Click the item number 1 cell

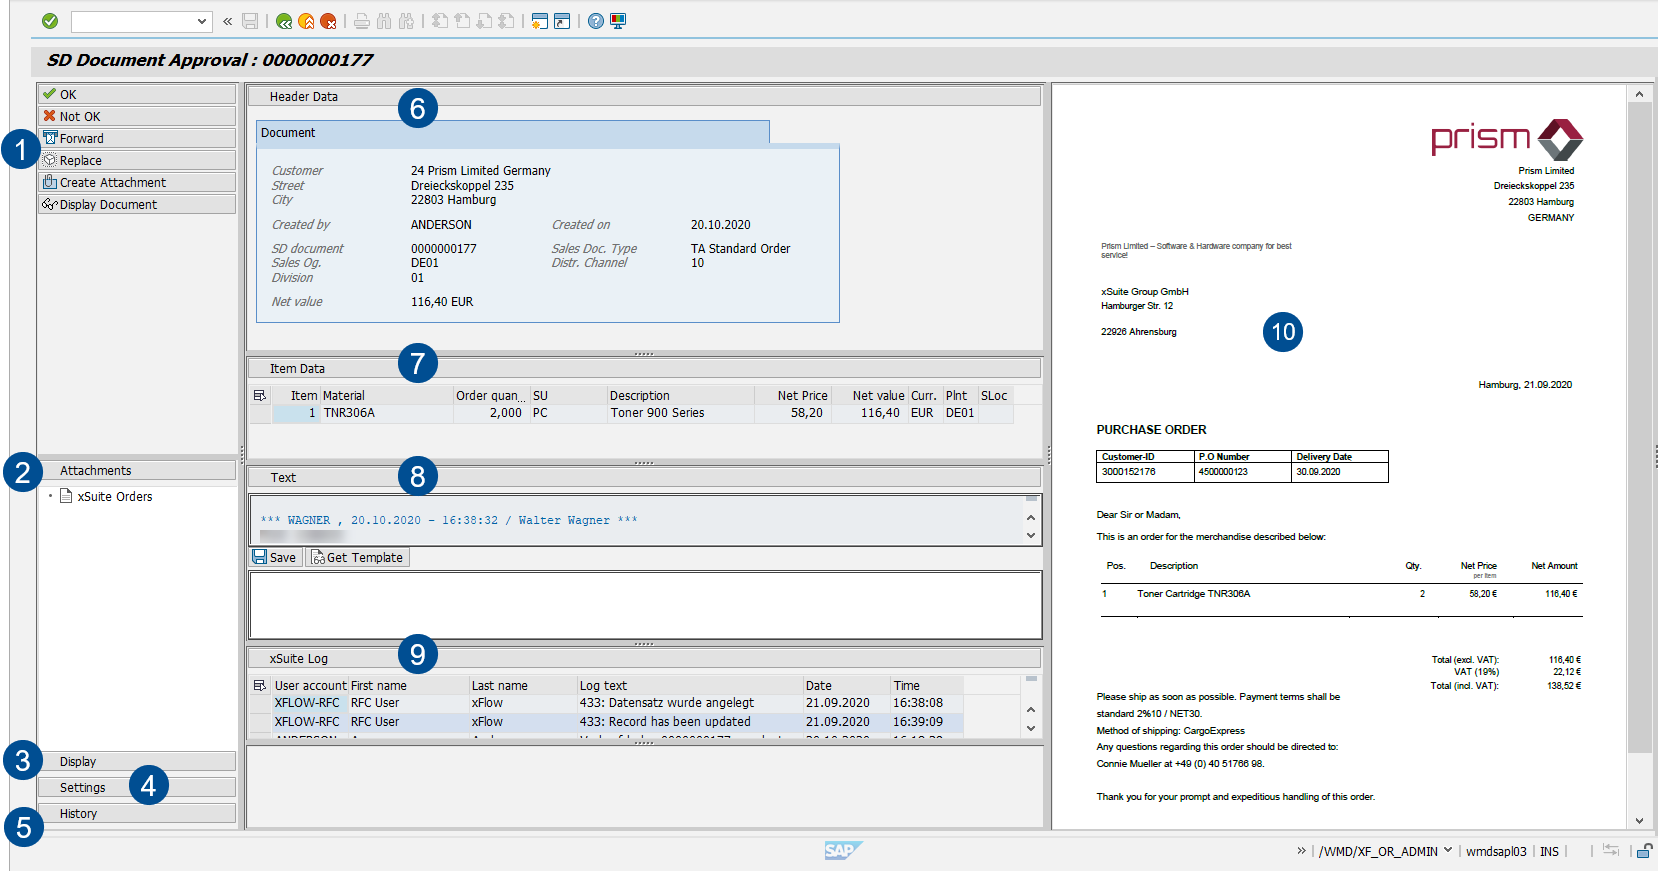[x=296, y=413]
